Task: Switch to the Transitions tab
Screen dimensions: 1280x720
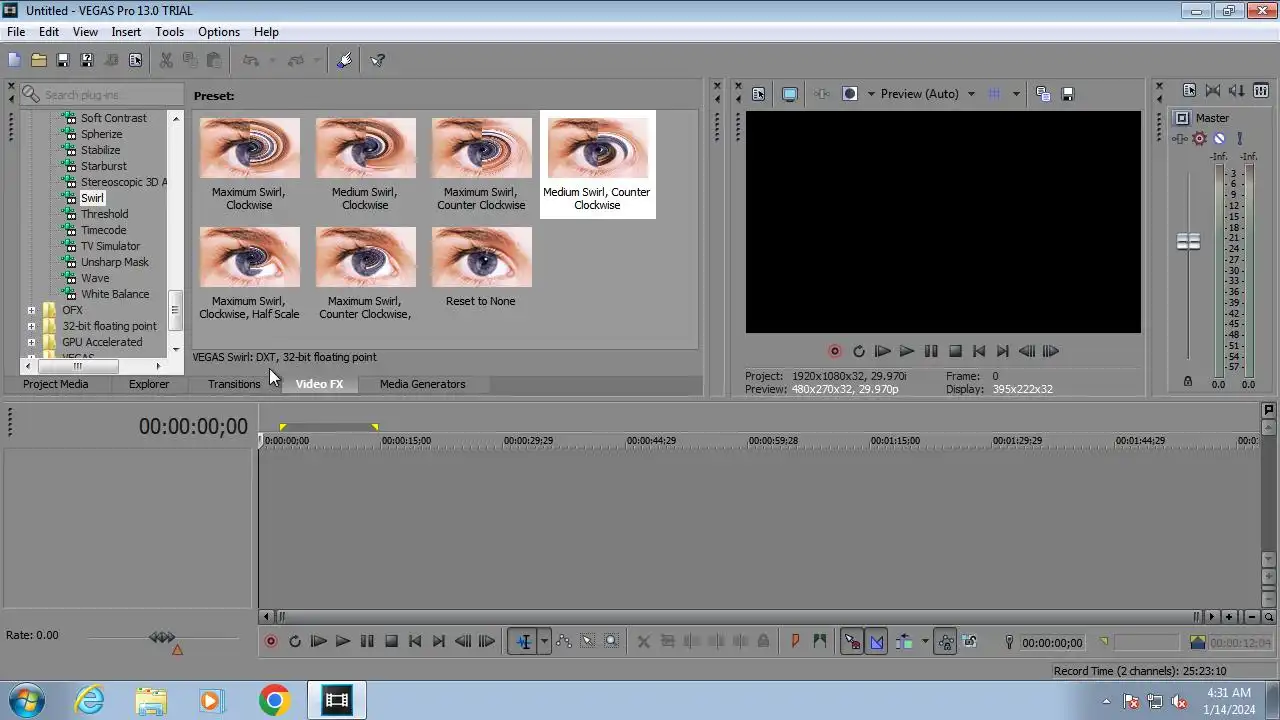Action: point(234,384)
